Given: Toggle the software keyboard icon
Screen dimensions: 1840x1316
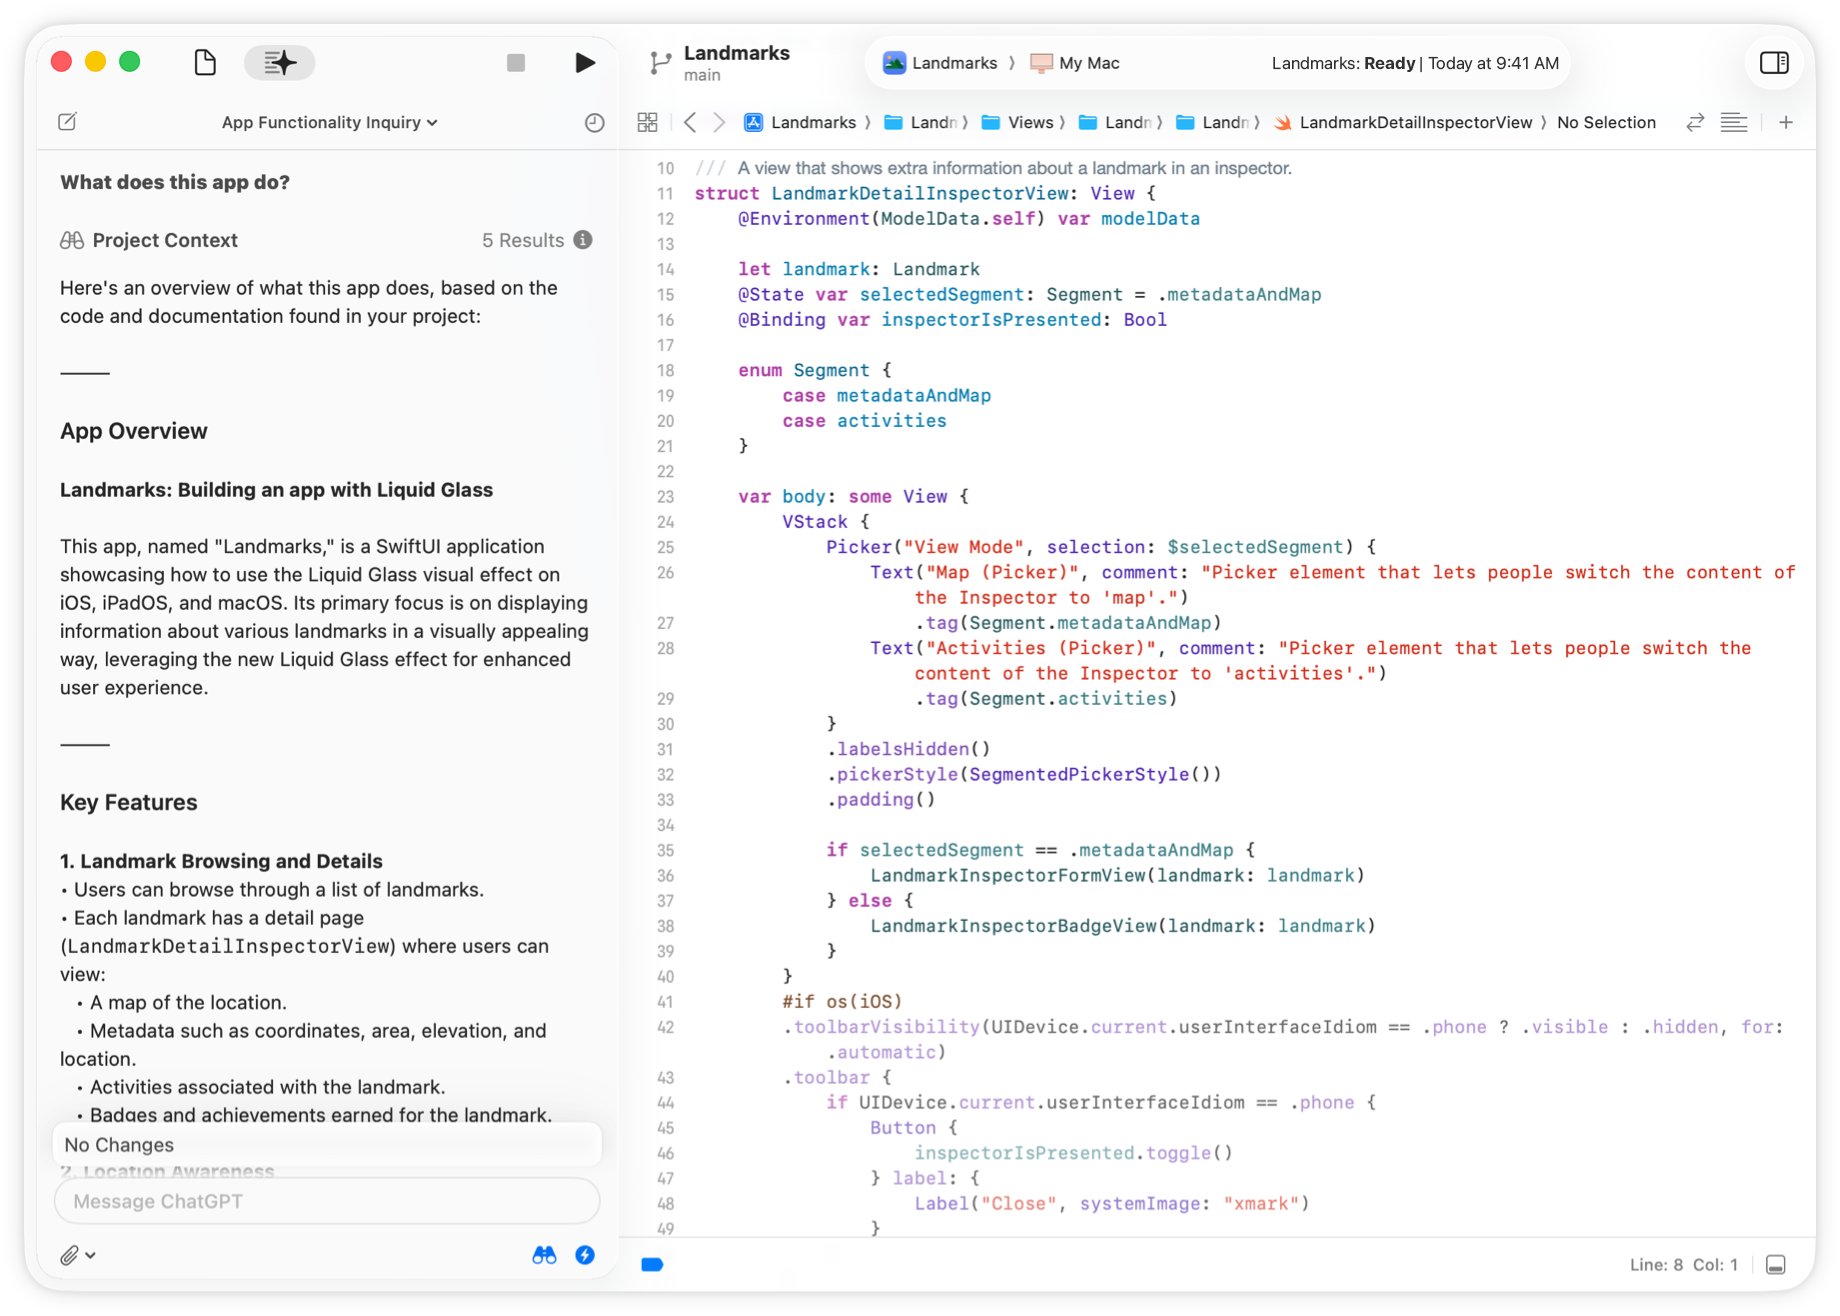Looking at the screenshot, I should click(1777, 1264).
